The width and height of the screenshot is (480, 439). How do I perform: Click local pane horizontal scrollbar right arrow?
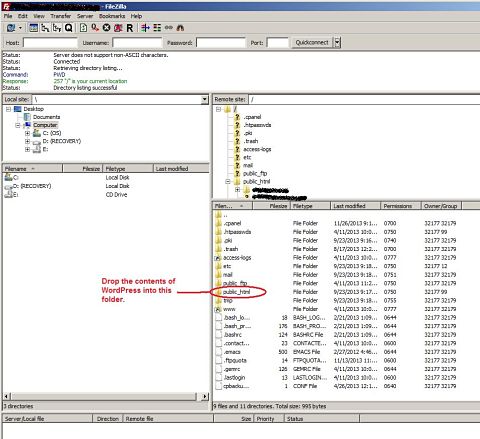pos(205,396)
